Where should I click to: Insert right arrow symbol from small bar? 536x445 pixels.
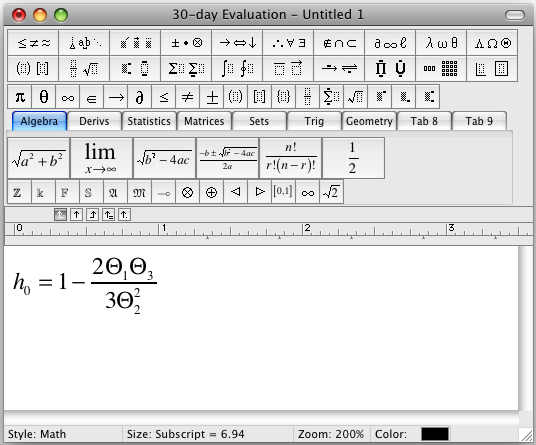pyautogui.click(x=116, y=97)
